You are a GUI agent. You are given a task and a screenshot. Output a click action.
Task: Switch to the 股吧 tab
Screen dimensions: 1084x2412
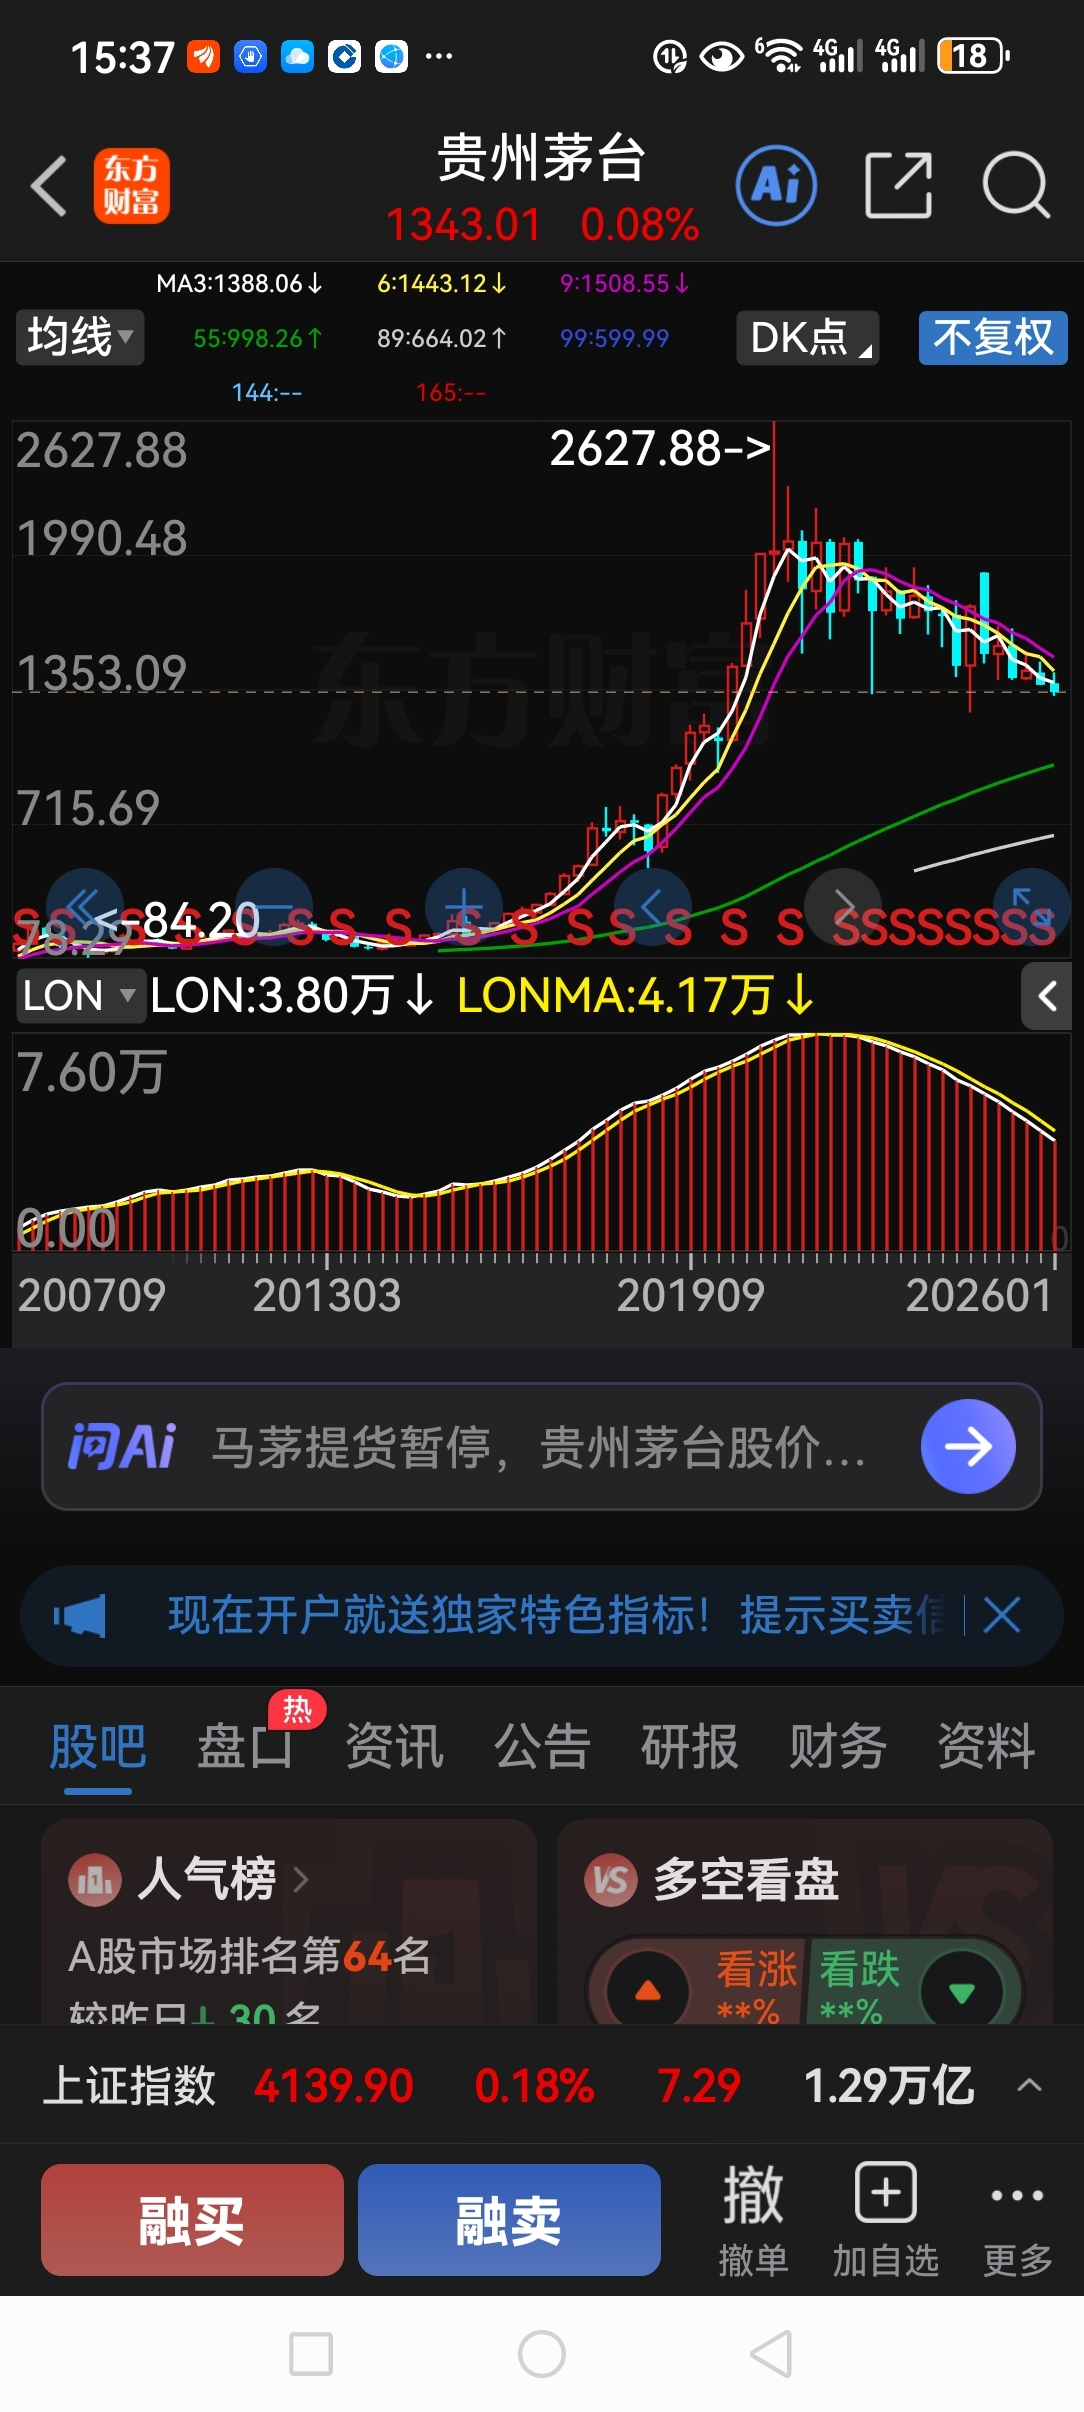click(98, 1747)
